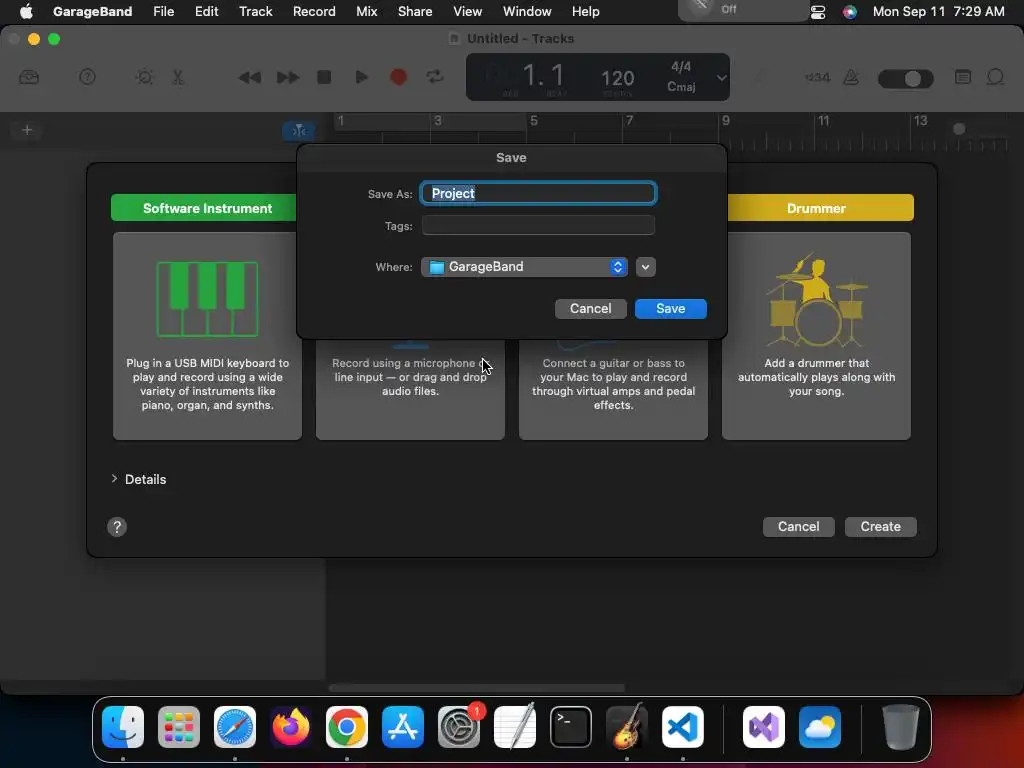Viewport: 1024px width, 768px height.
Task: Open the Note Pad icon
Action: click(963, 77)
